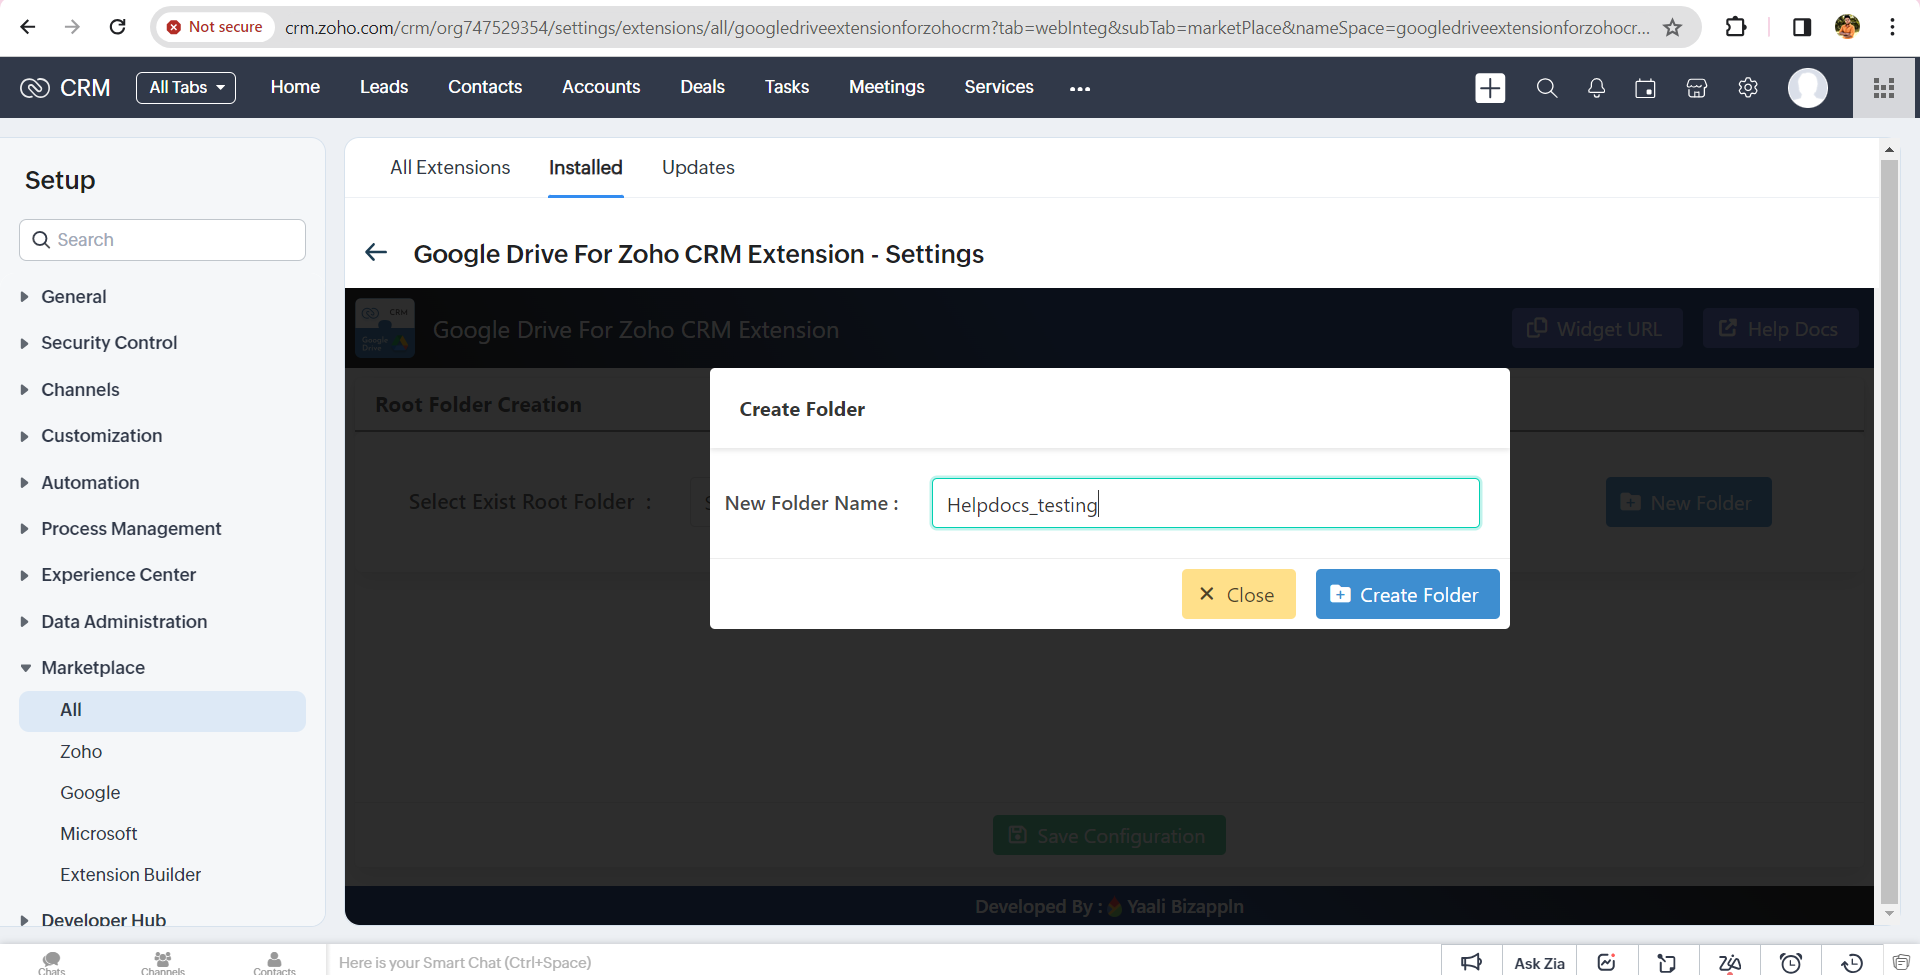Image resolution: width=1920 pixels, height=975 pixels.
Task: Click the blue Create Folder button
Action: coord(1407,594)
